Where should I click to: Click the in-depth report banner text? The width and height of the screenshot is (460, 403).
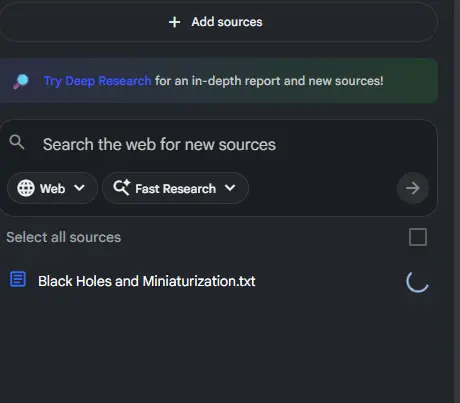point(269,81)
